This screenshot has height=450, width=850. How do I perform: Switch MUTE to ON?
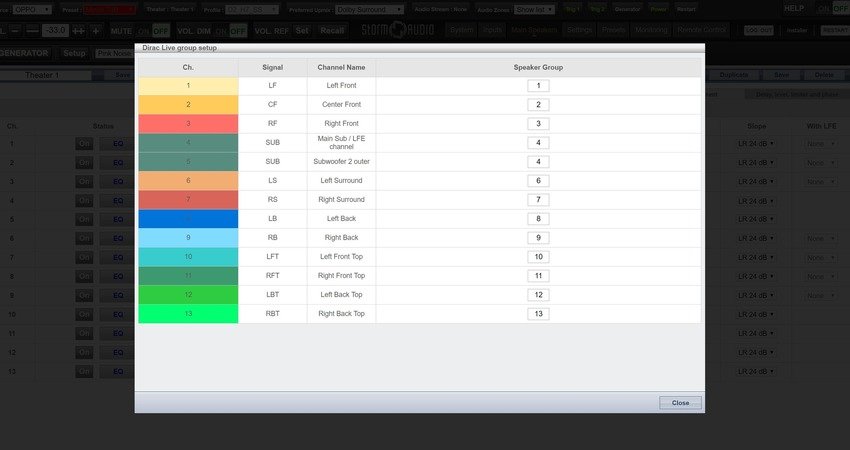[x=143, y=31]
